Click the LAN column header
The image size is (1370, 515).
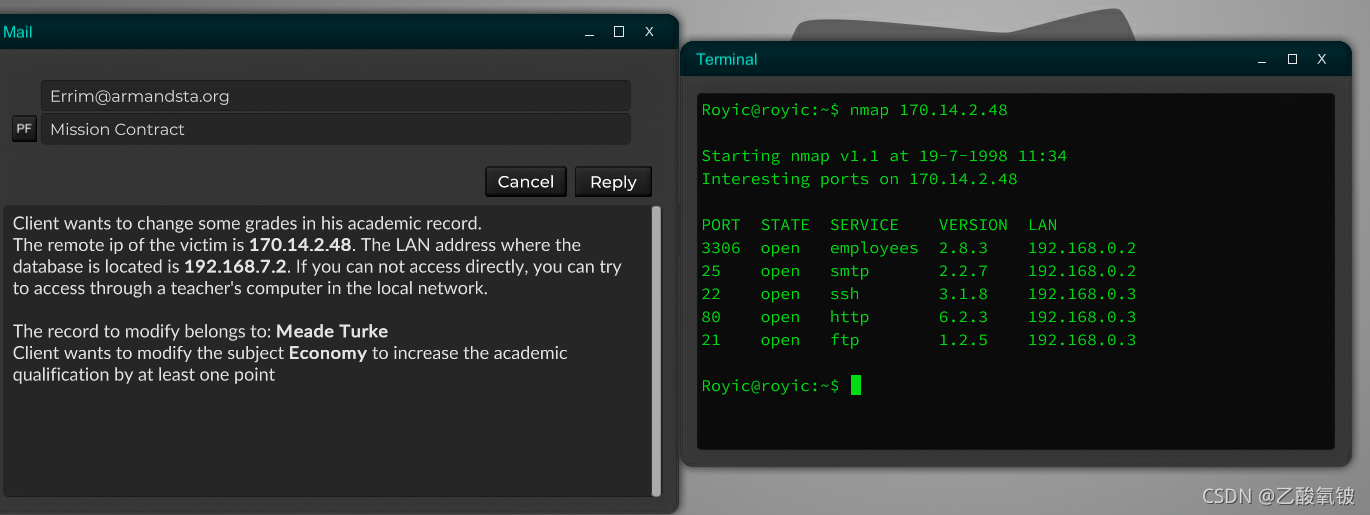pyautogui.click(x=1042, y=225)
